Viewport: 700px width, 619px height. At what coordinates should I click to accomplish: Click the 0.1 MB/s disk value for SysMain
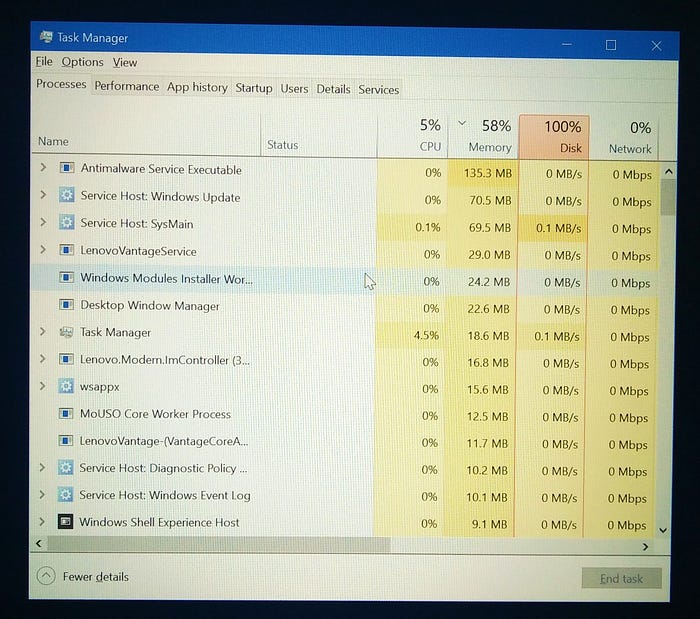pos(558,228)
